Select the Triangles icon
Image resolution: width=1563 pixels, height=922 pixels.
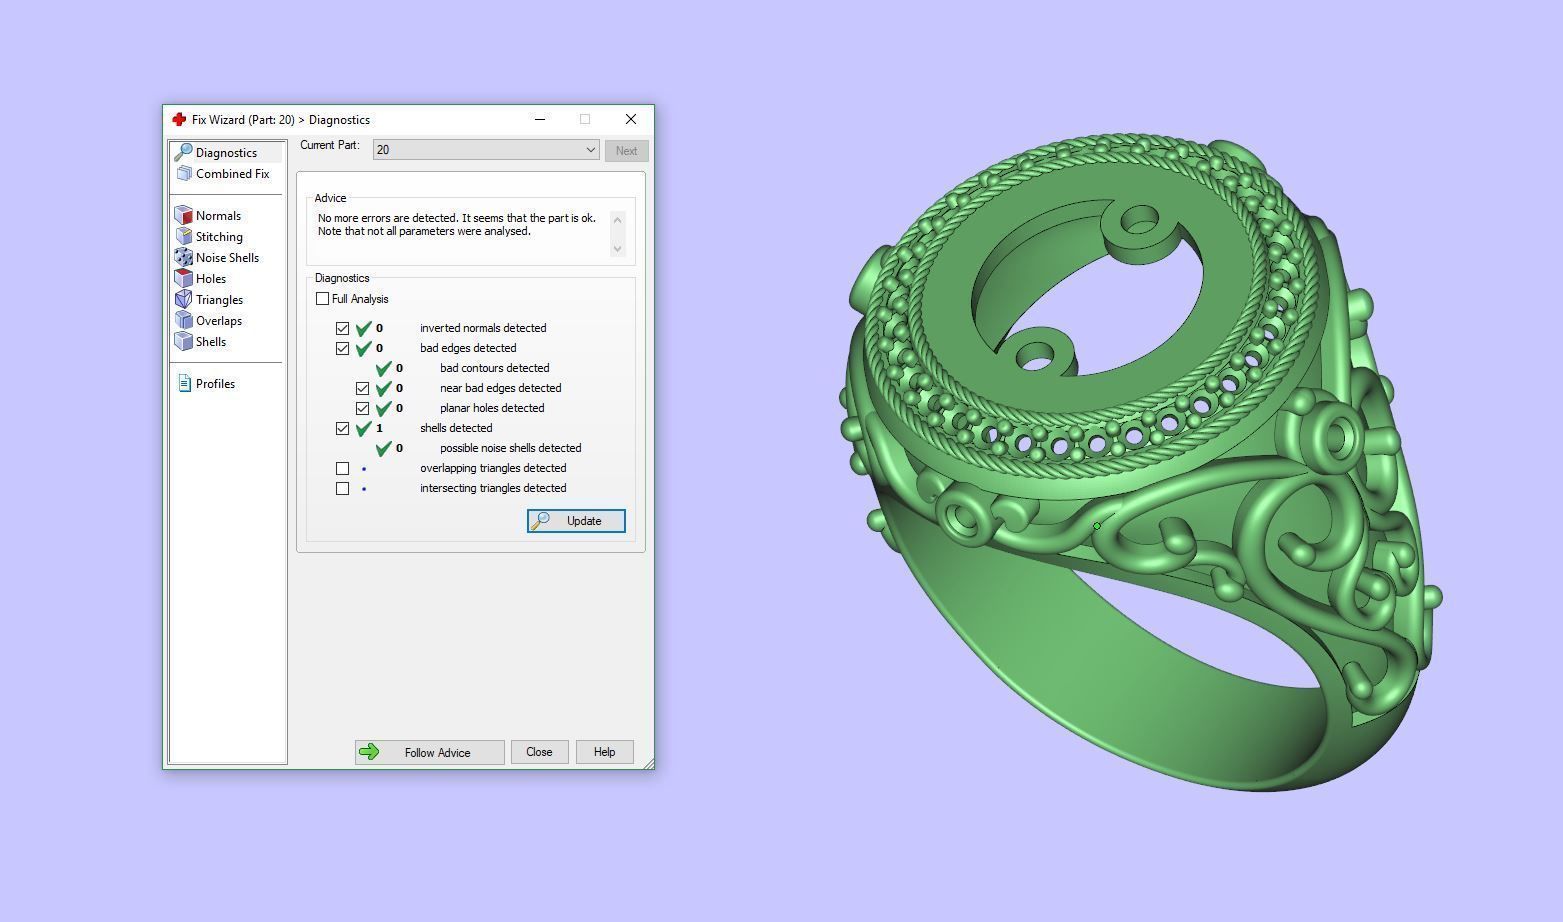pyautogui.click(x=184, y=300)
